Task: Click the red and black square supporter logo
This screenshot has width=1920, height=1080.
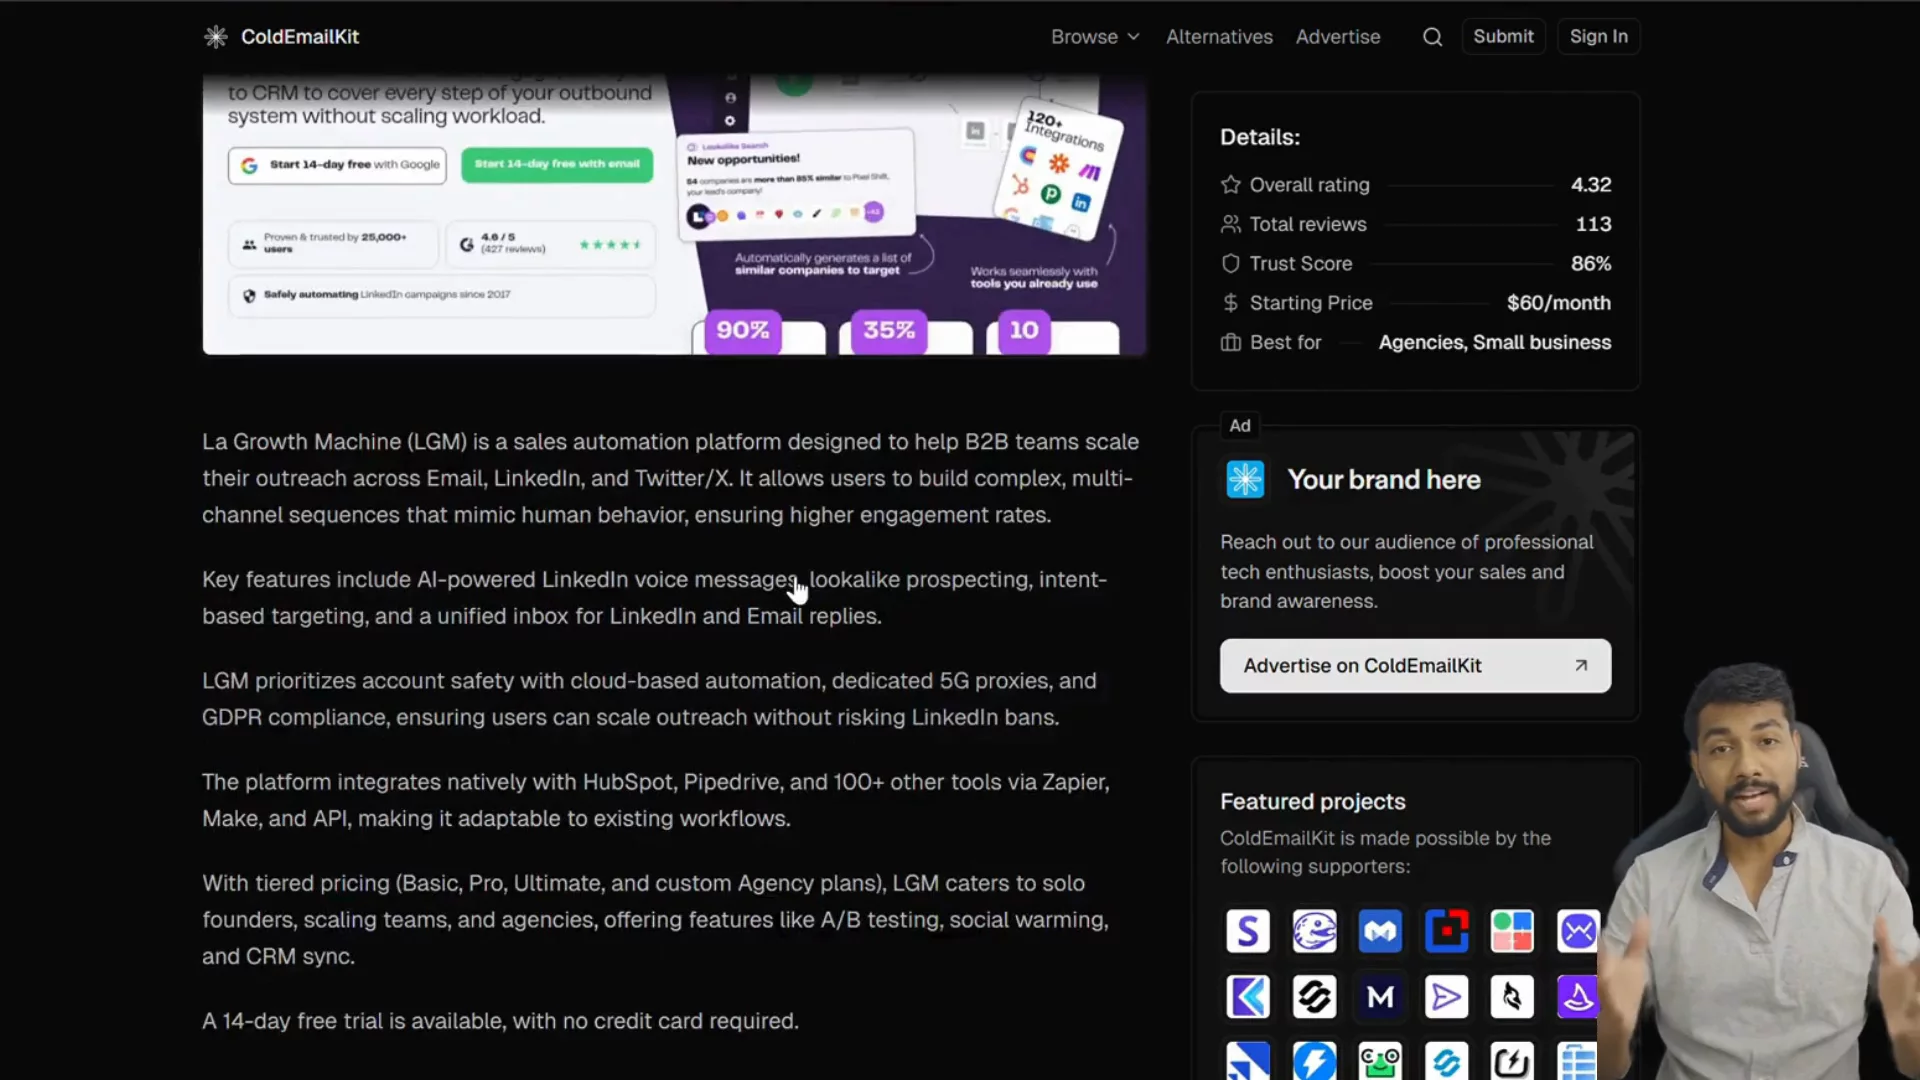Action: [1447, 930]
